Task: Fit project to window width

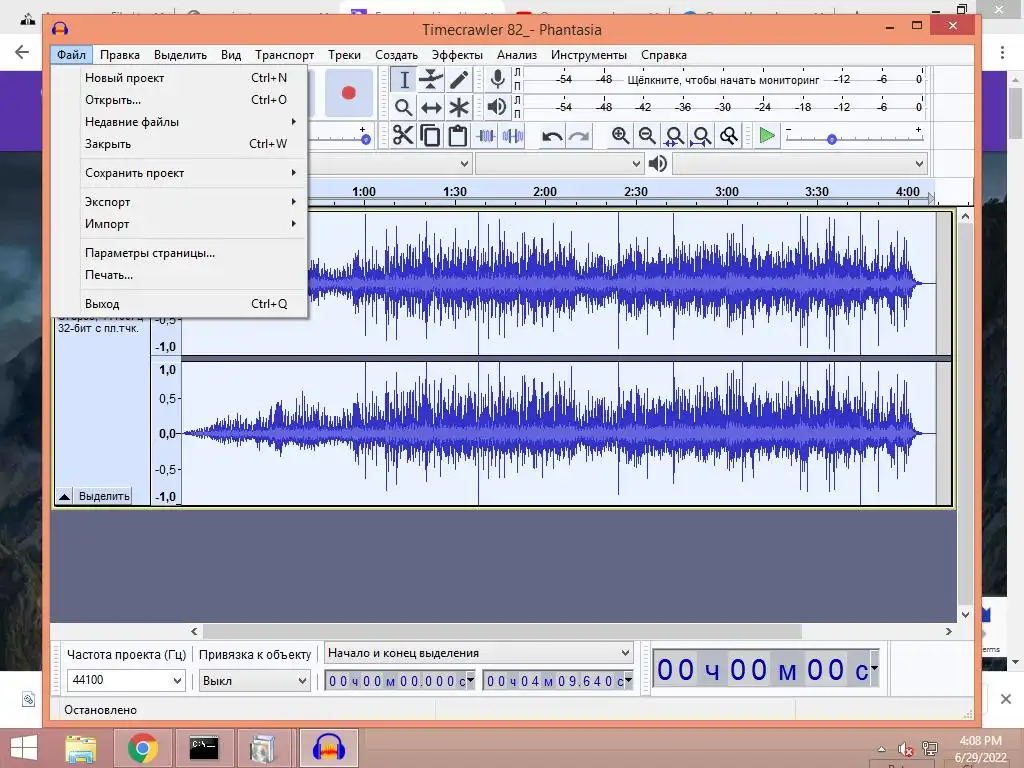Action: click(x=701, y=136)
